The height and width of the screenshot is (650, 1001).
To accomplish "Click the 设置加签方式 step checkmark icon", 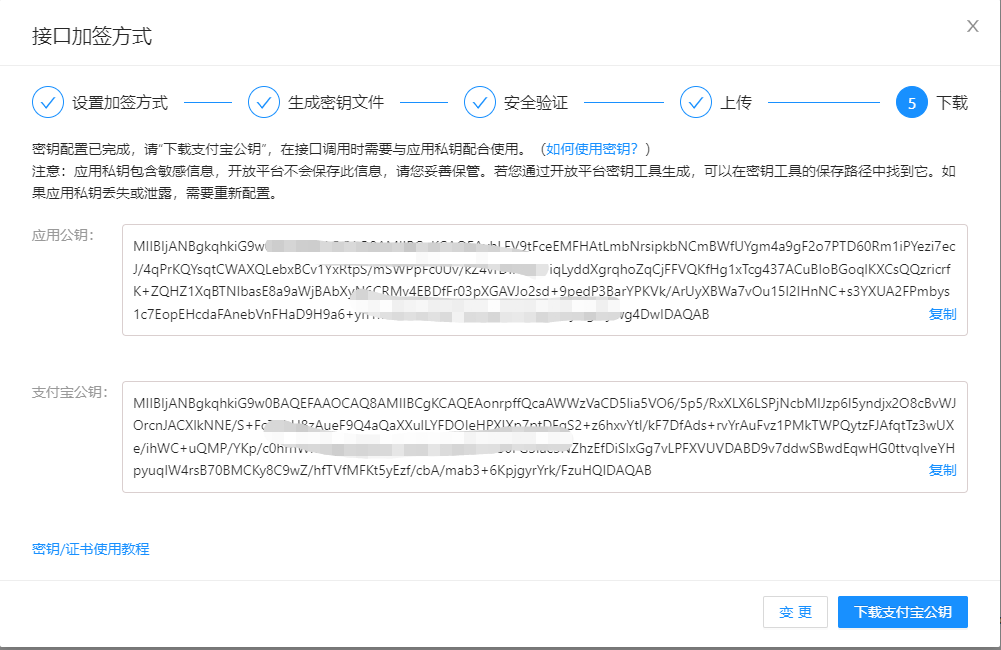I will click(48, 102).
